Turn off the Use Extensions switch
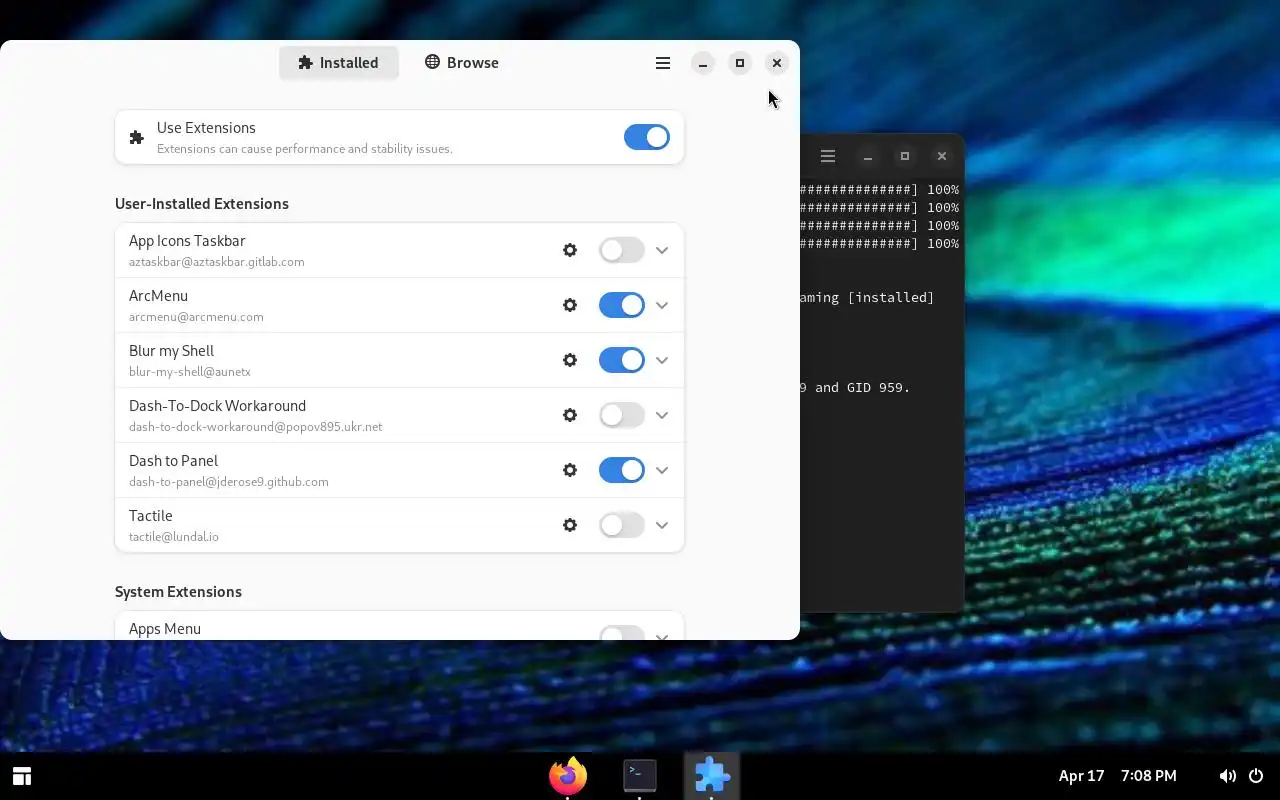 click(647, 137)
